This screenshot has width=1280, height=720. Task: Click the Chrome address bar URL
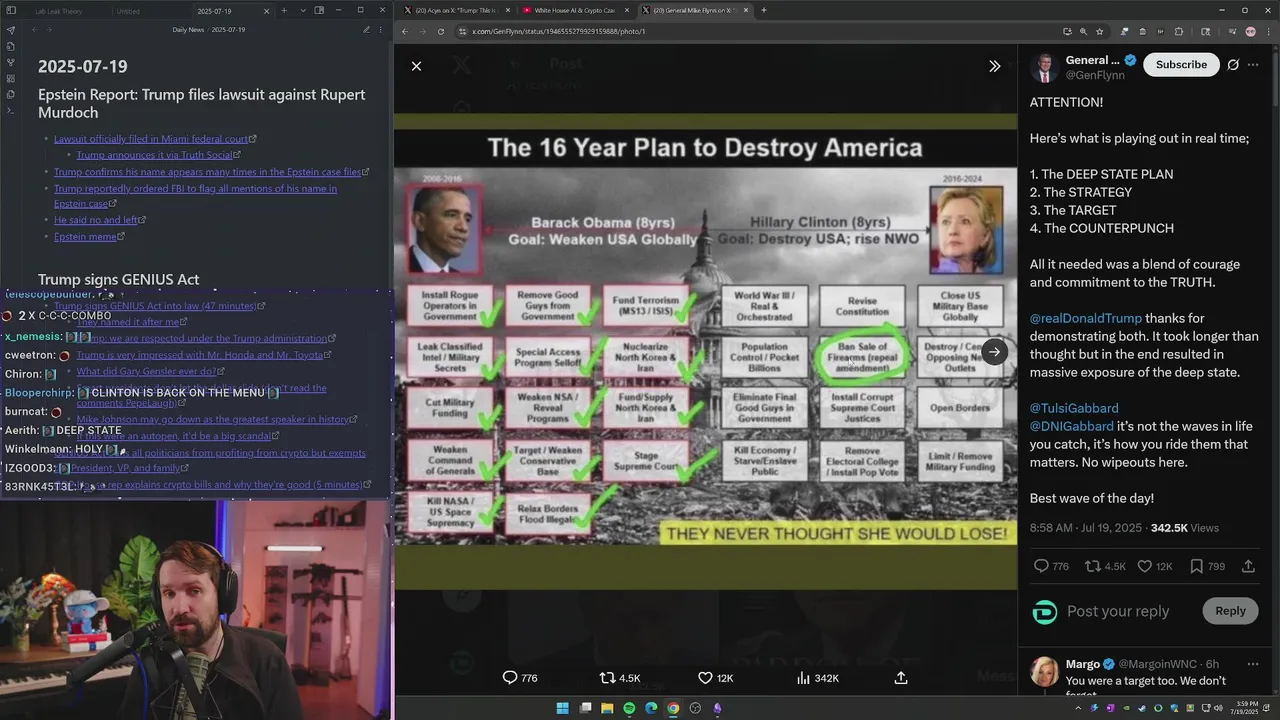click(x=558, y=31)
